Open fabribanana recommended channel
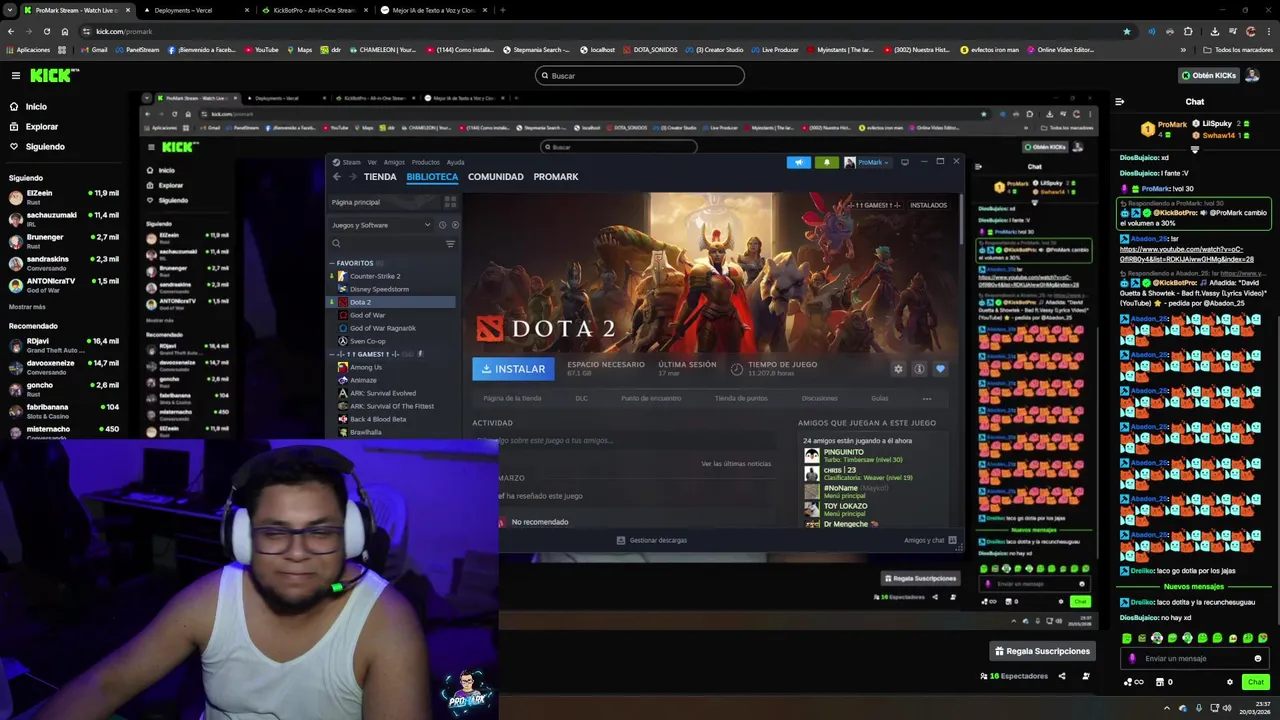Screen dimensions: 1280x720 pyautogui.click(x=64, y=411)
